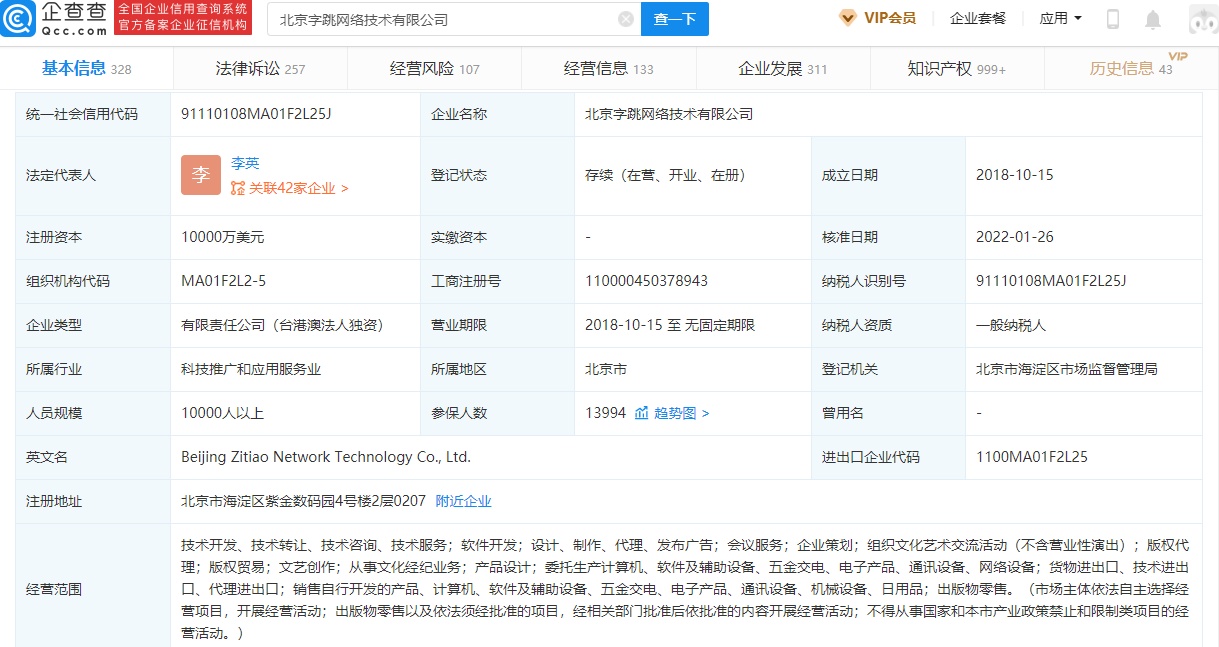Viewport: 1219px width, 647px height.
Task: Switch to the 经营信息 tab
Action: pyautogui.click(x=608, y=68)
